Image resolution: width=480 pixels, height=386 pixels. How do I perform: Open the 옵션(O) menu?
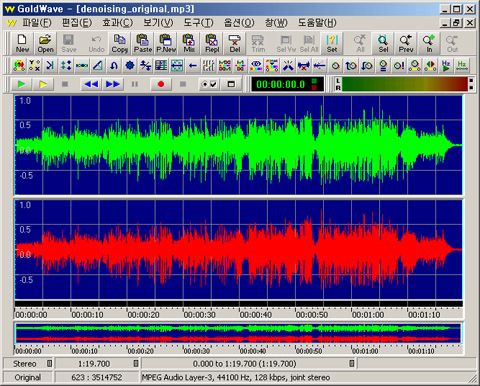pyautogui.click(x=239, y=23)
